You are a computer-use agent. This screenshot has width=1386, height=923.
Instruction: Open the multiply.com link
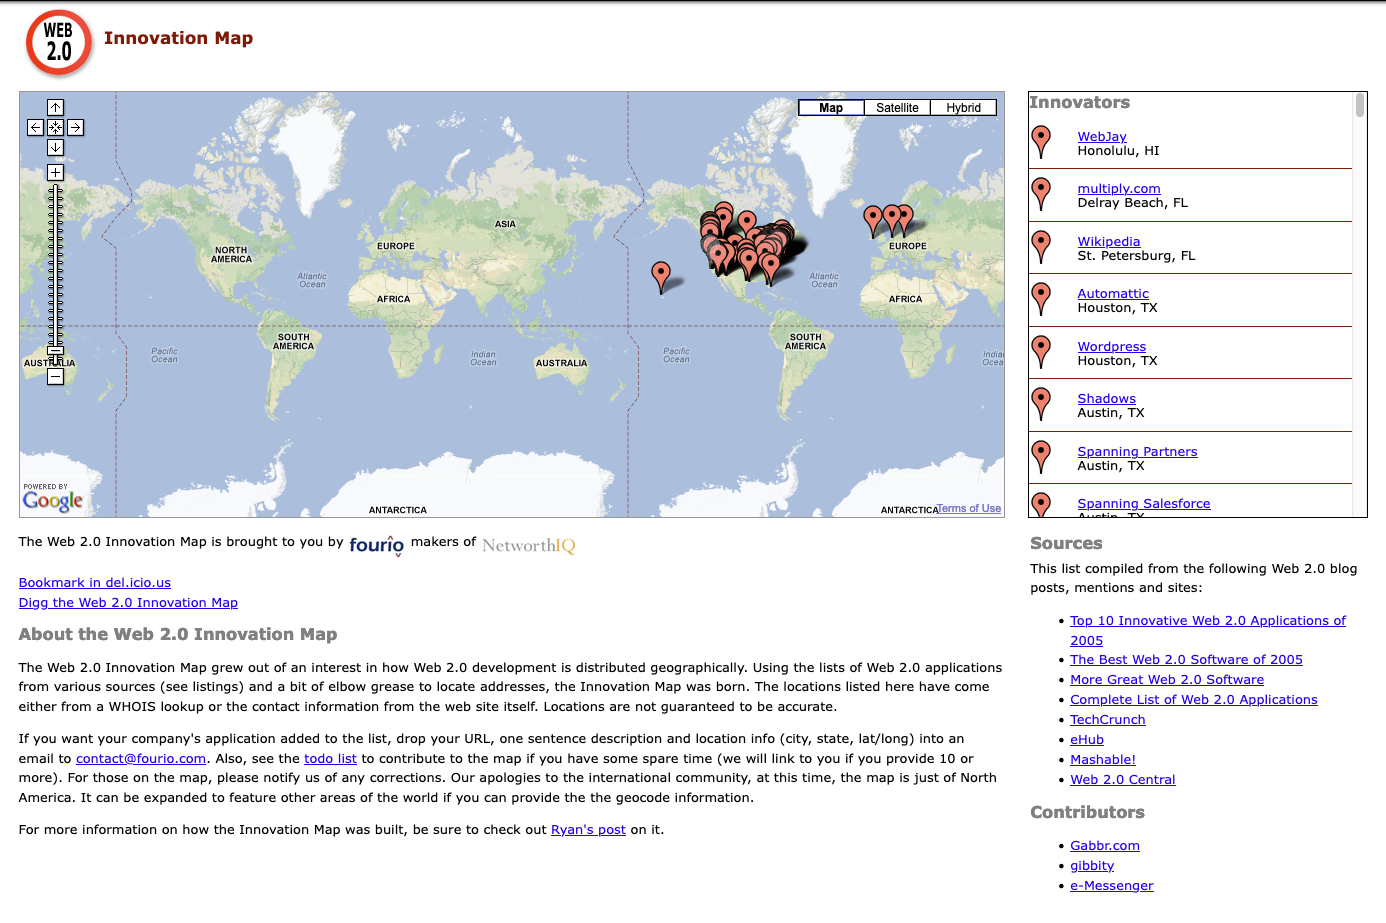pos(1119,189)
